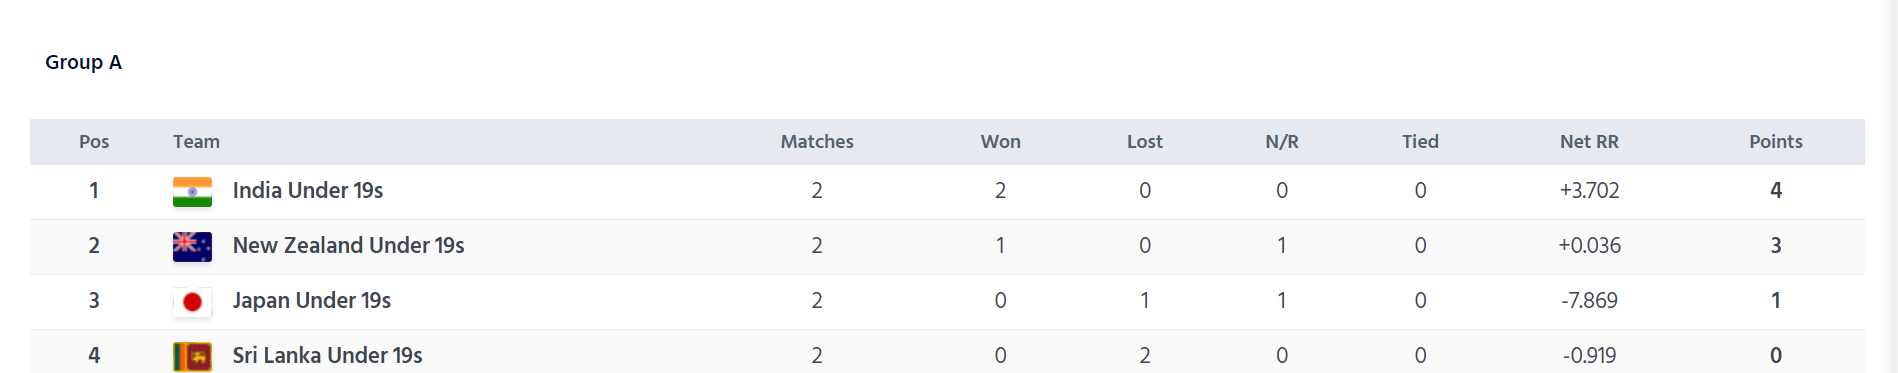Viewport: 1898px width, 373px height.
Task: Open India Under 19s team link
Action: click(308, 191)
